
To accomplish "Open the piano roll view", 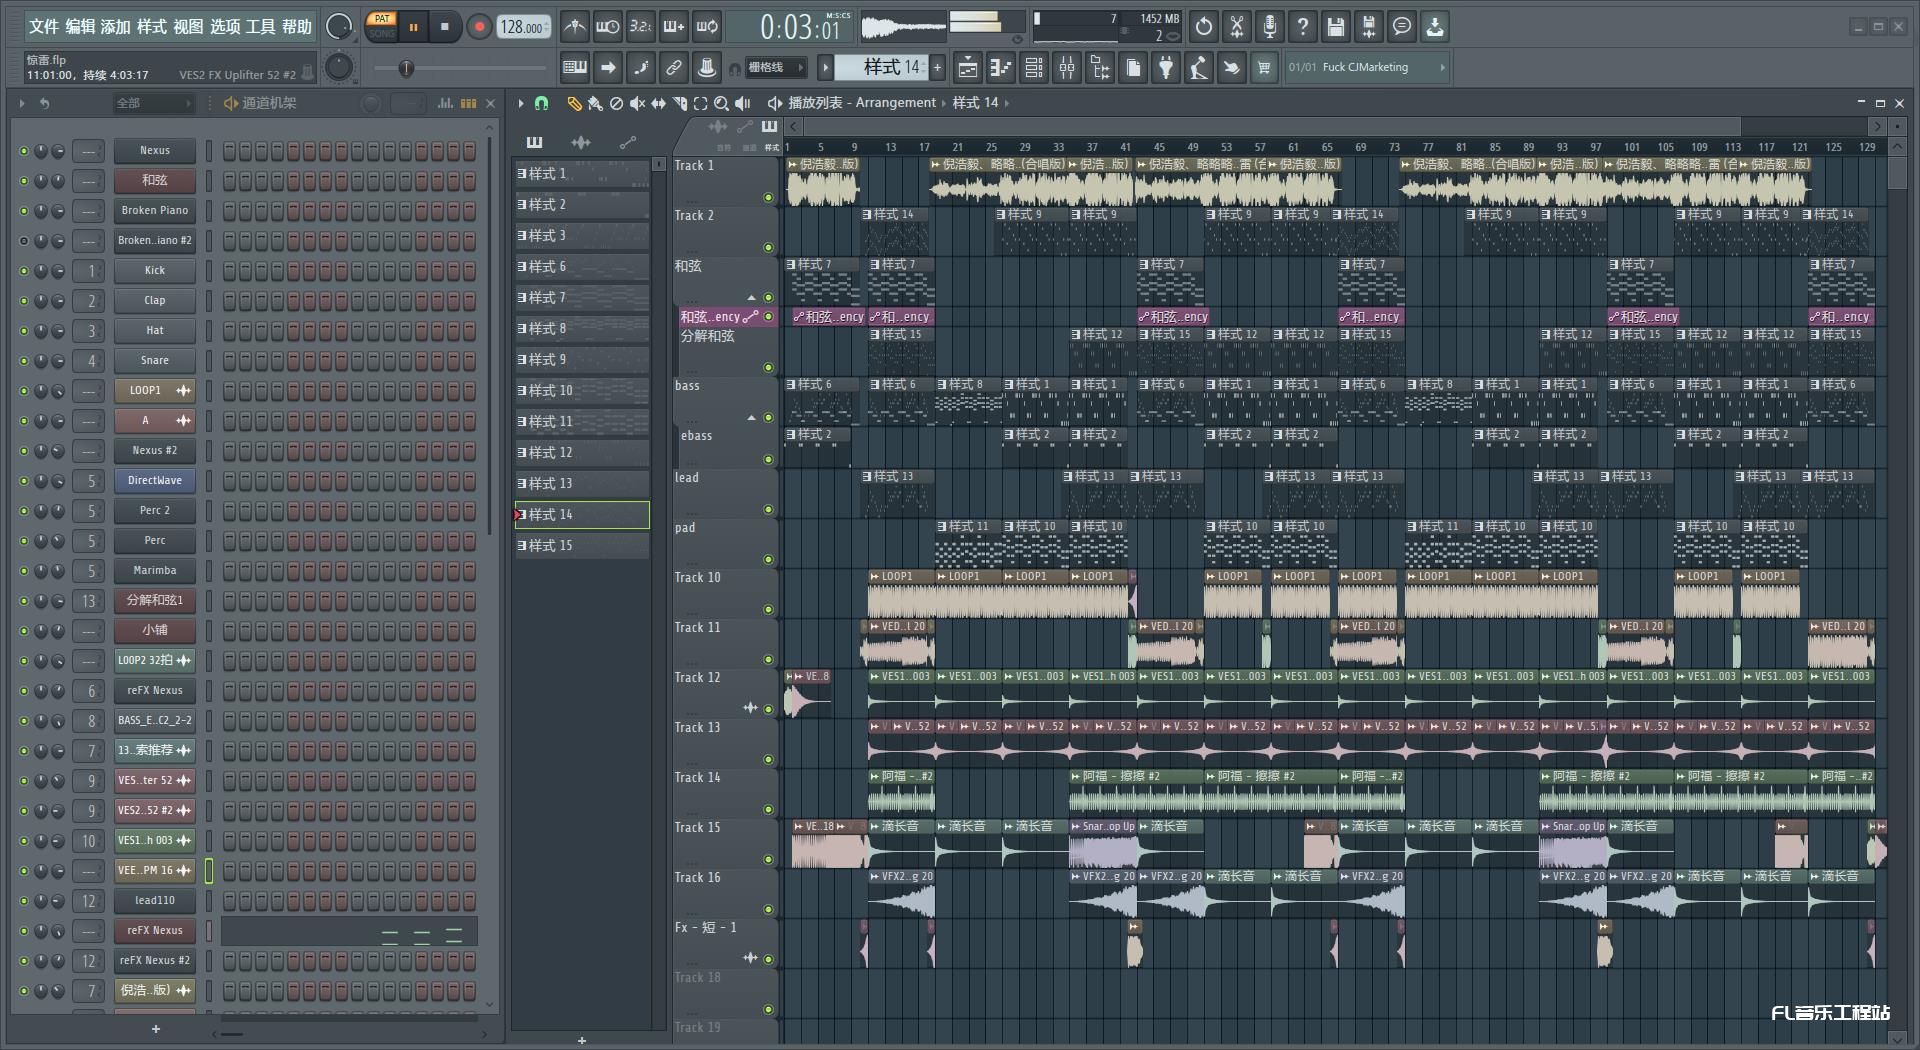I will (1001, 68).
